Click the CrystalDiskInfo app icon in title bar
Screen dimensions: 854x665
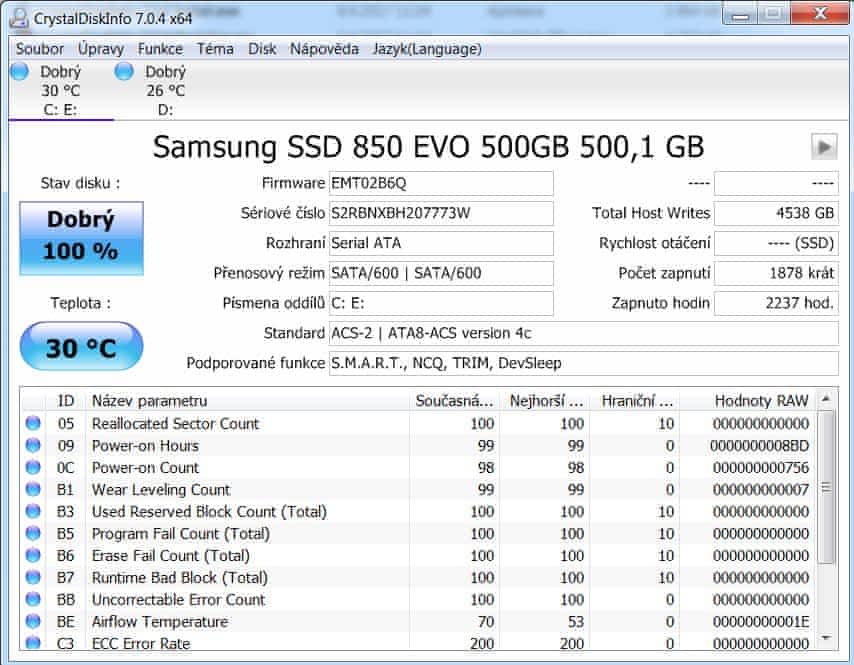[18, 17]
